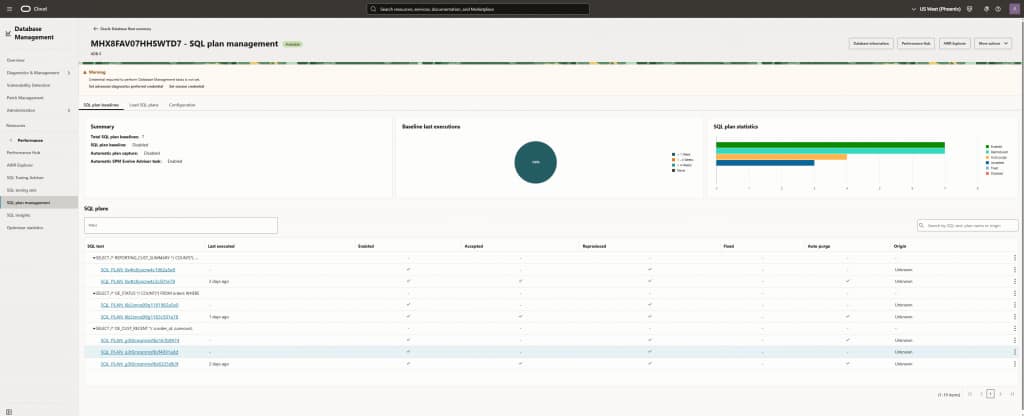Collapse the UE_STATUS query group

(x=93, y=293)
